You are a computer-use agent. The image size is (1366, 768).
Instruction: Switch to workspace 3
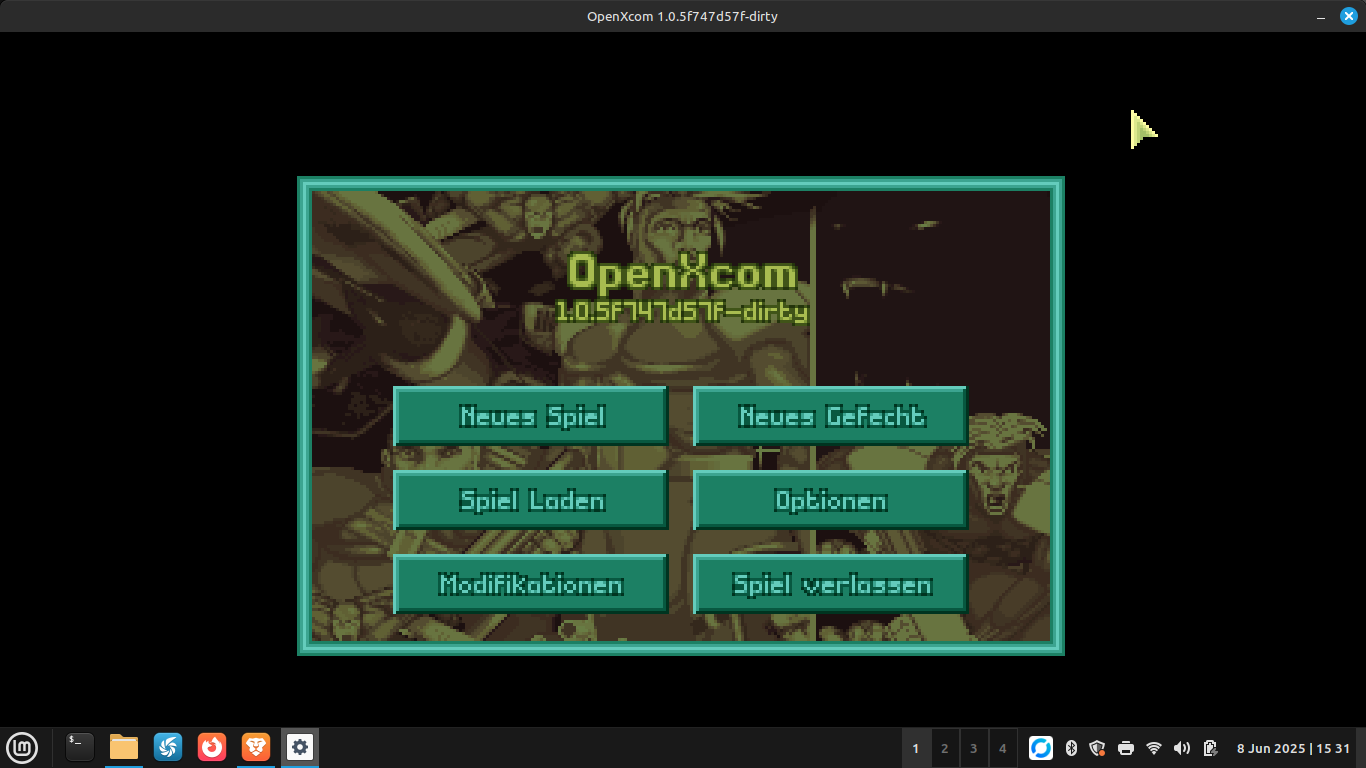point(974,748)
